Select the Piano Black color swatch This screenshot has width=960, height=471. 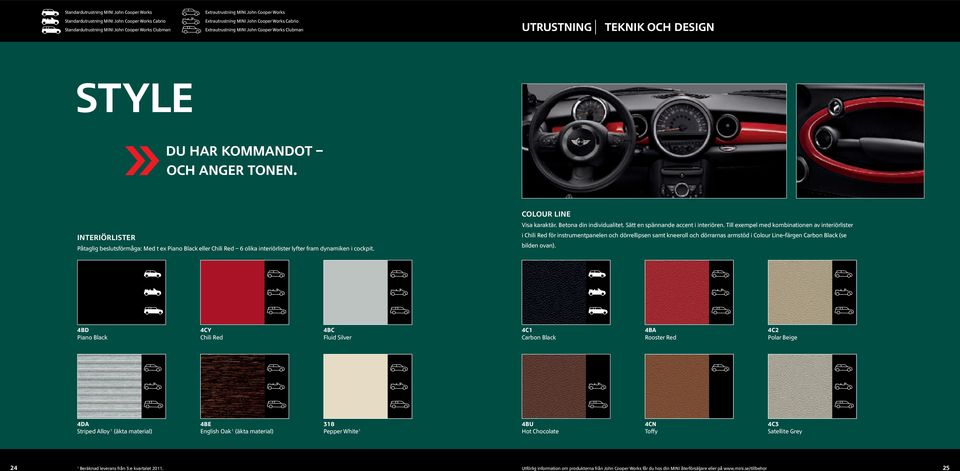coord(121,292)
